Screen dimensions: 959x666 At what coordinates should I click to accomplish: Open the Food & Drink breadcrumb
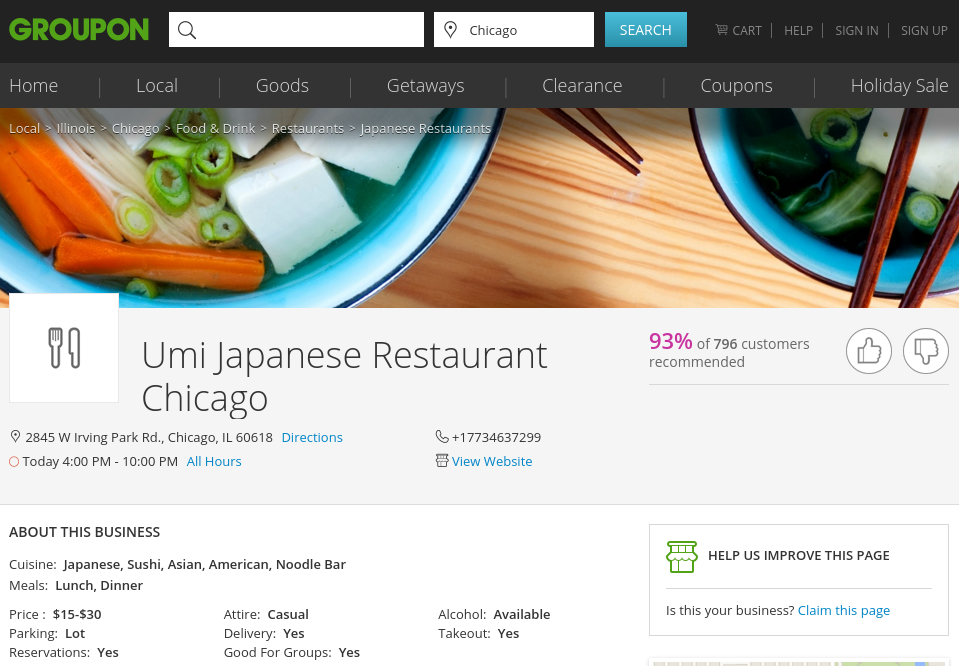coord(215,128)
